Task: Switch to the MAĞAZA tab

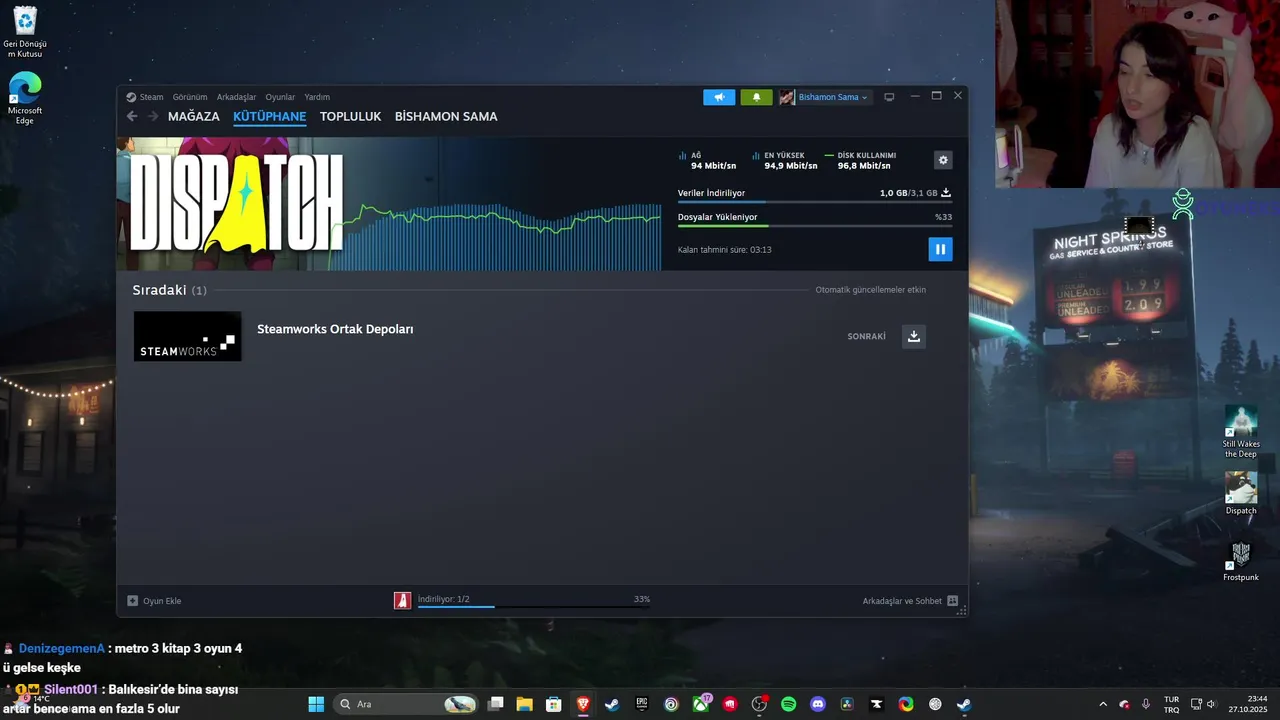Action: [194, 116]
